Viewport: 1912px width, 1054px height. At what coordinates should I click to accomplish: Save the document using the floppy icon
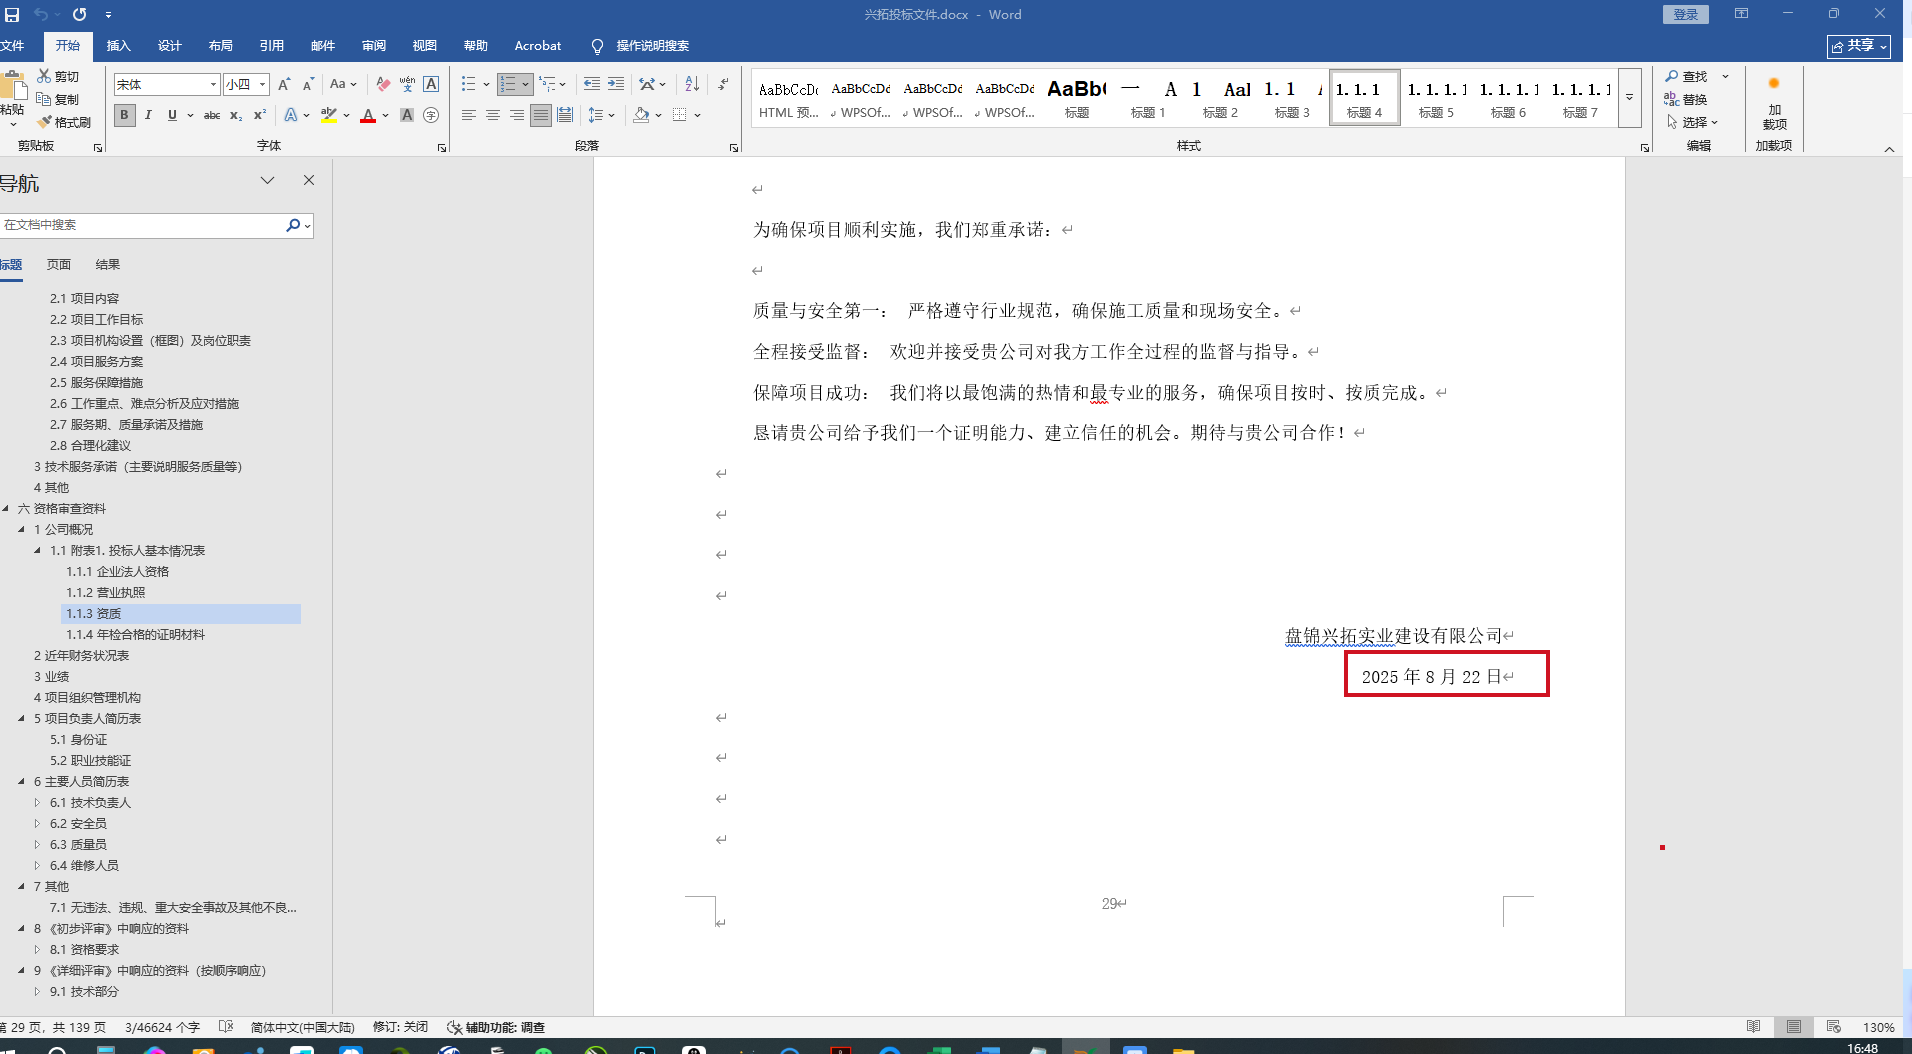12,15
